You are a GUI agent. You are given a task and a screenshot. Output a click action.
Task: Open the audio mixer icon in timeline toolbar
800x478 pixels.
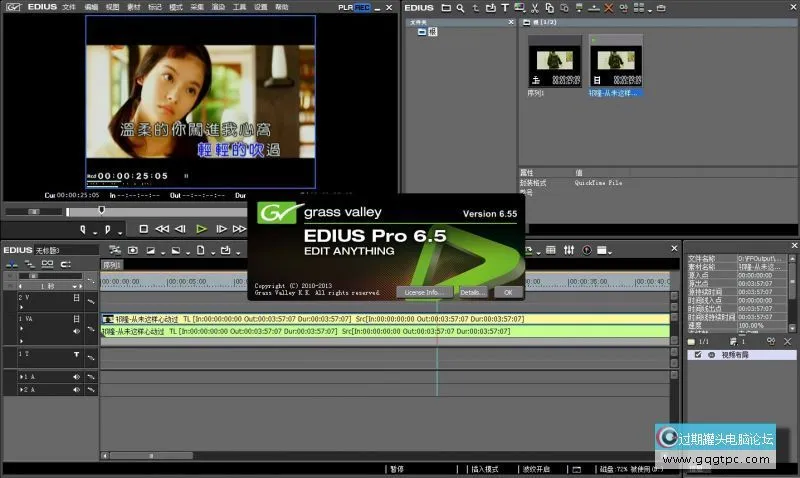point(569,249)
